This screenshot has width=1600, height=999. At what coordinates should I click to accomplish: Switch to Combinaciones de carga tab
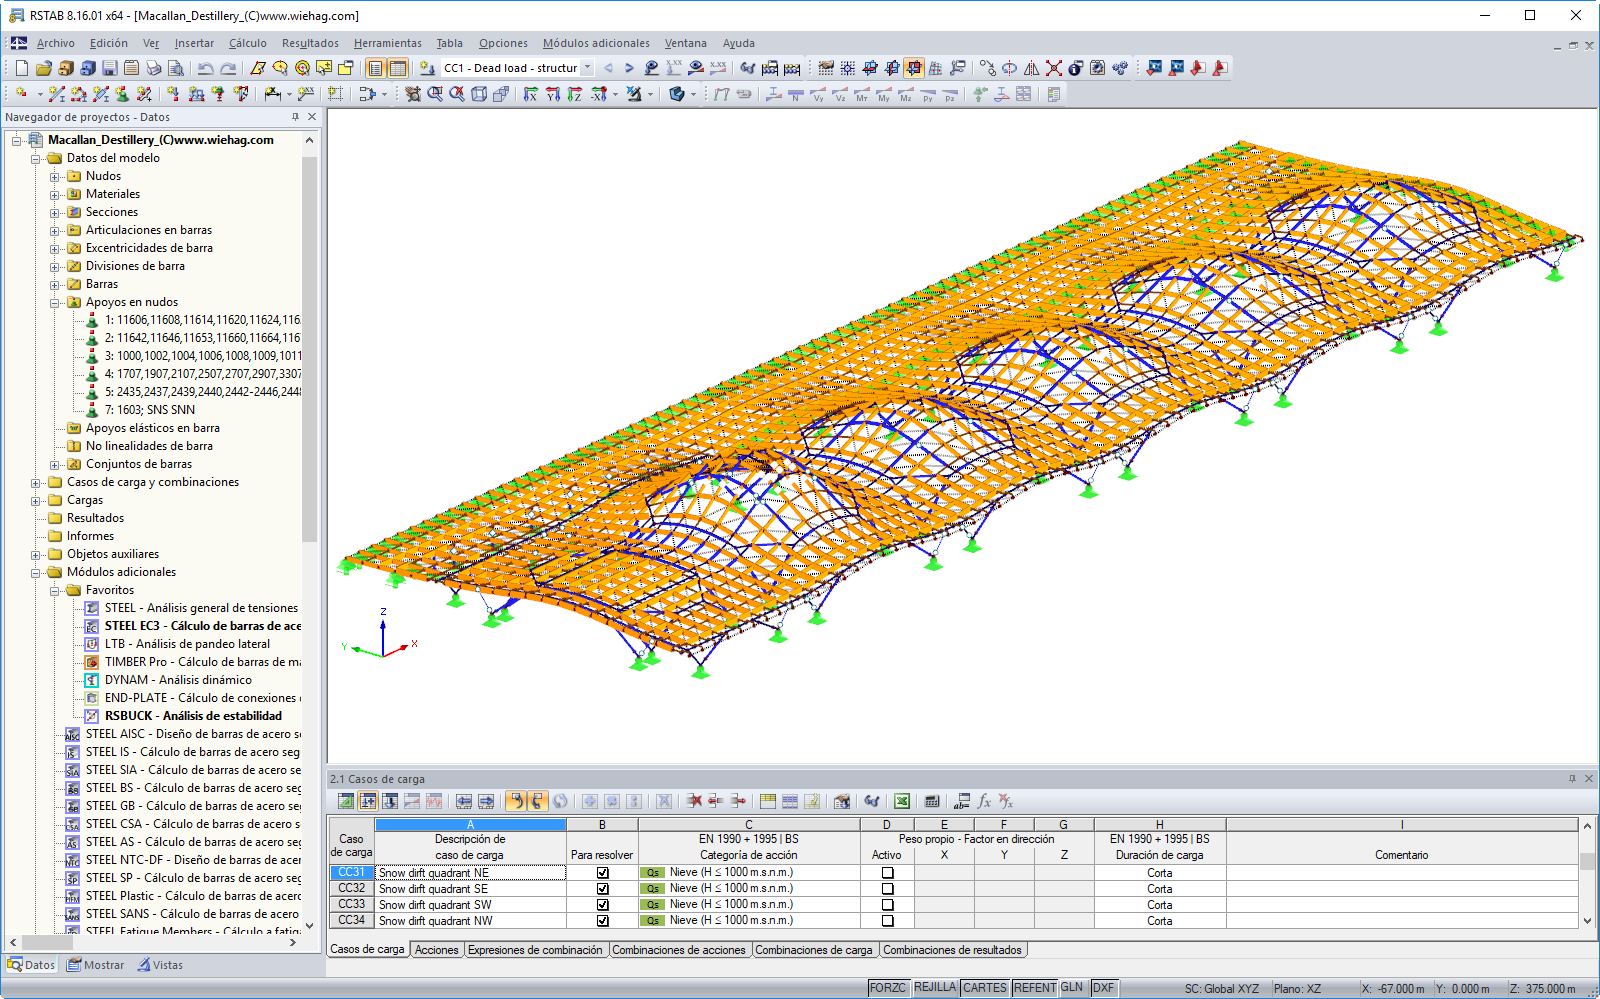(x=813, y=950)
